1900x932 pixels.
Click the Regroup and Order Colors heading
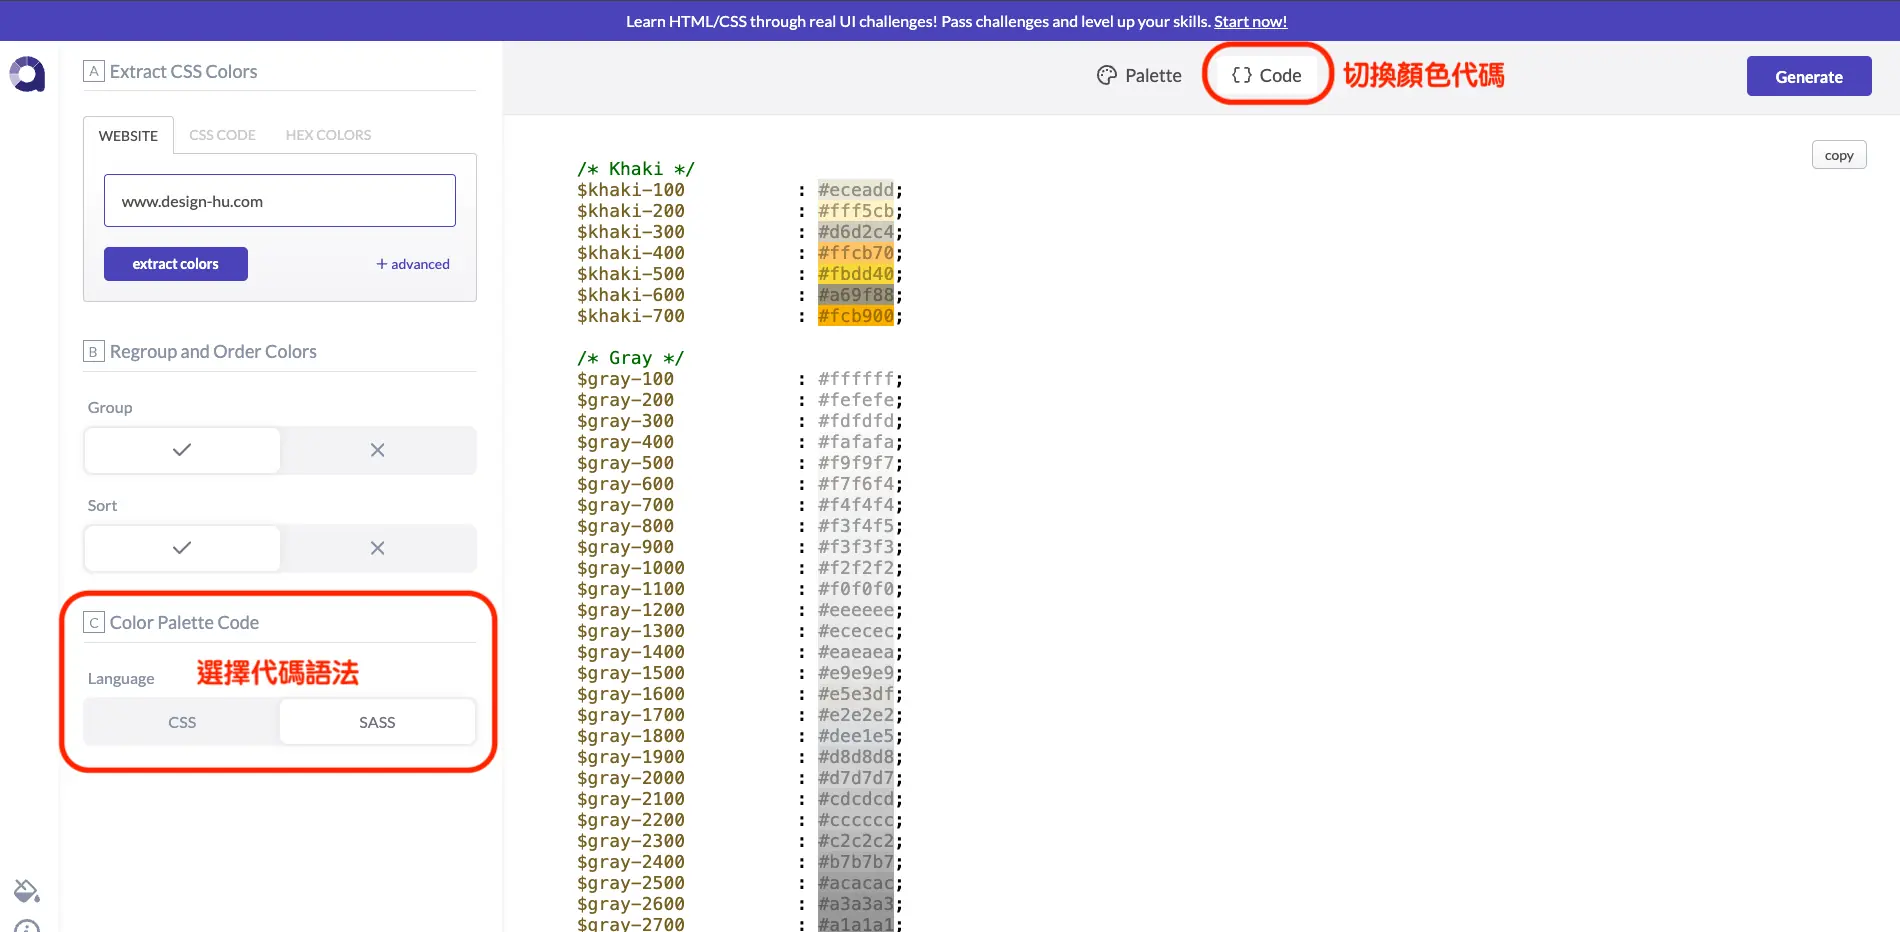coord(213,352)
